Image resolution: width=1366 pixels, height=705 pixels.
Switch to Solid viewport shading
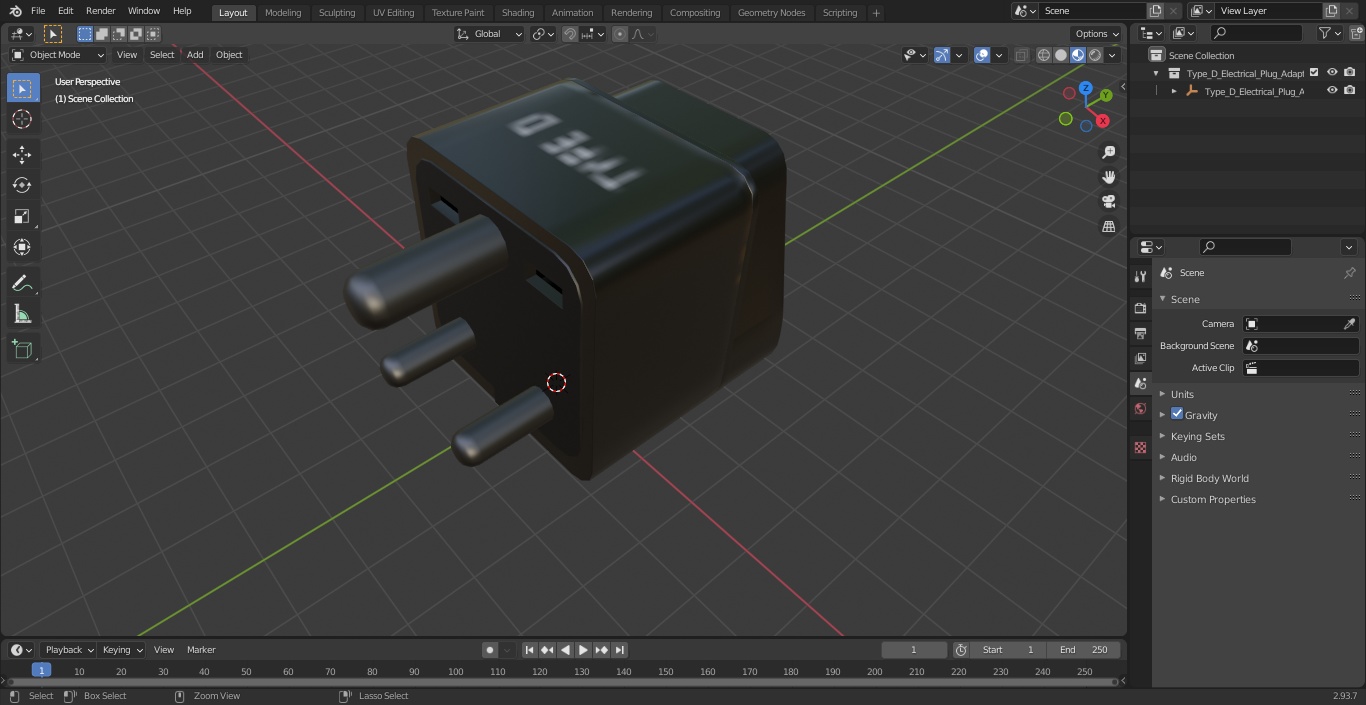pos(1061,55)
